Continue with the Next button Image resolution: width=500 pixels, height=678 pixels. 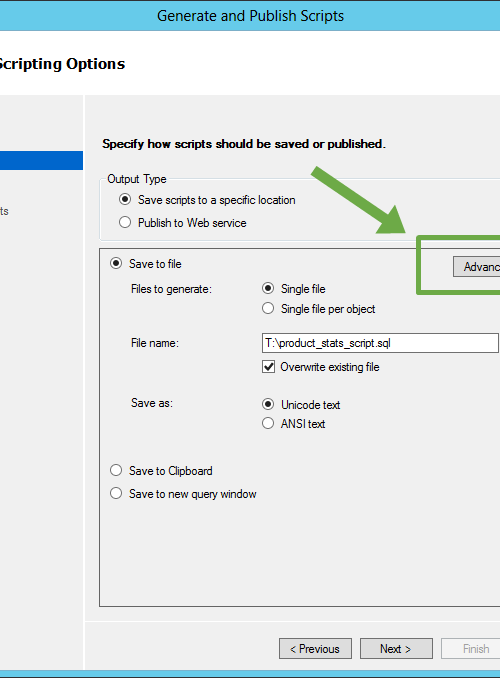pos(396,649)
